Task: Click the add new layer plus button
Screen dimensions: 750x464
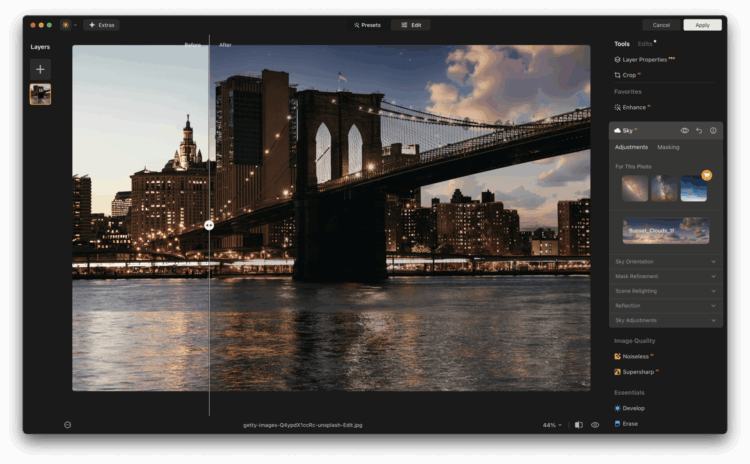Action: pyautogui.click(x=40, y=69)
